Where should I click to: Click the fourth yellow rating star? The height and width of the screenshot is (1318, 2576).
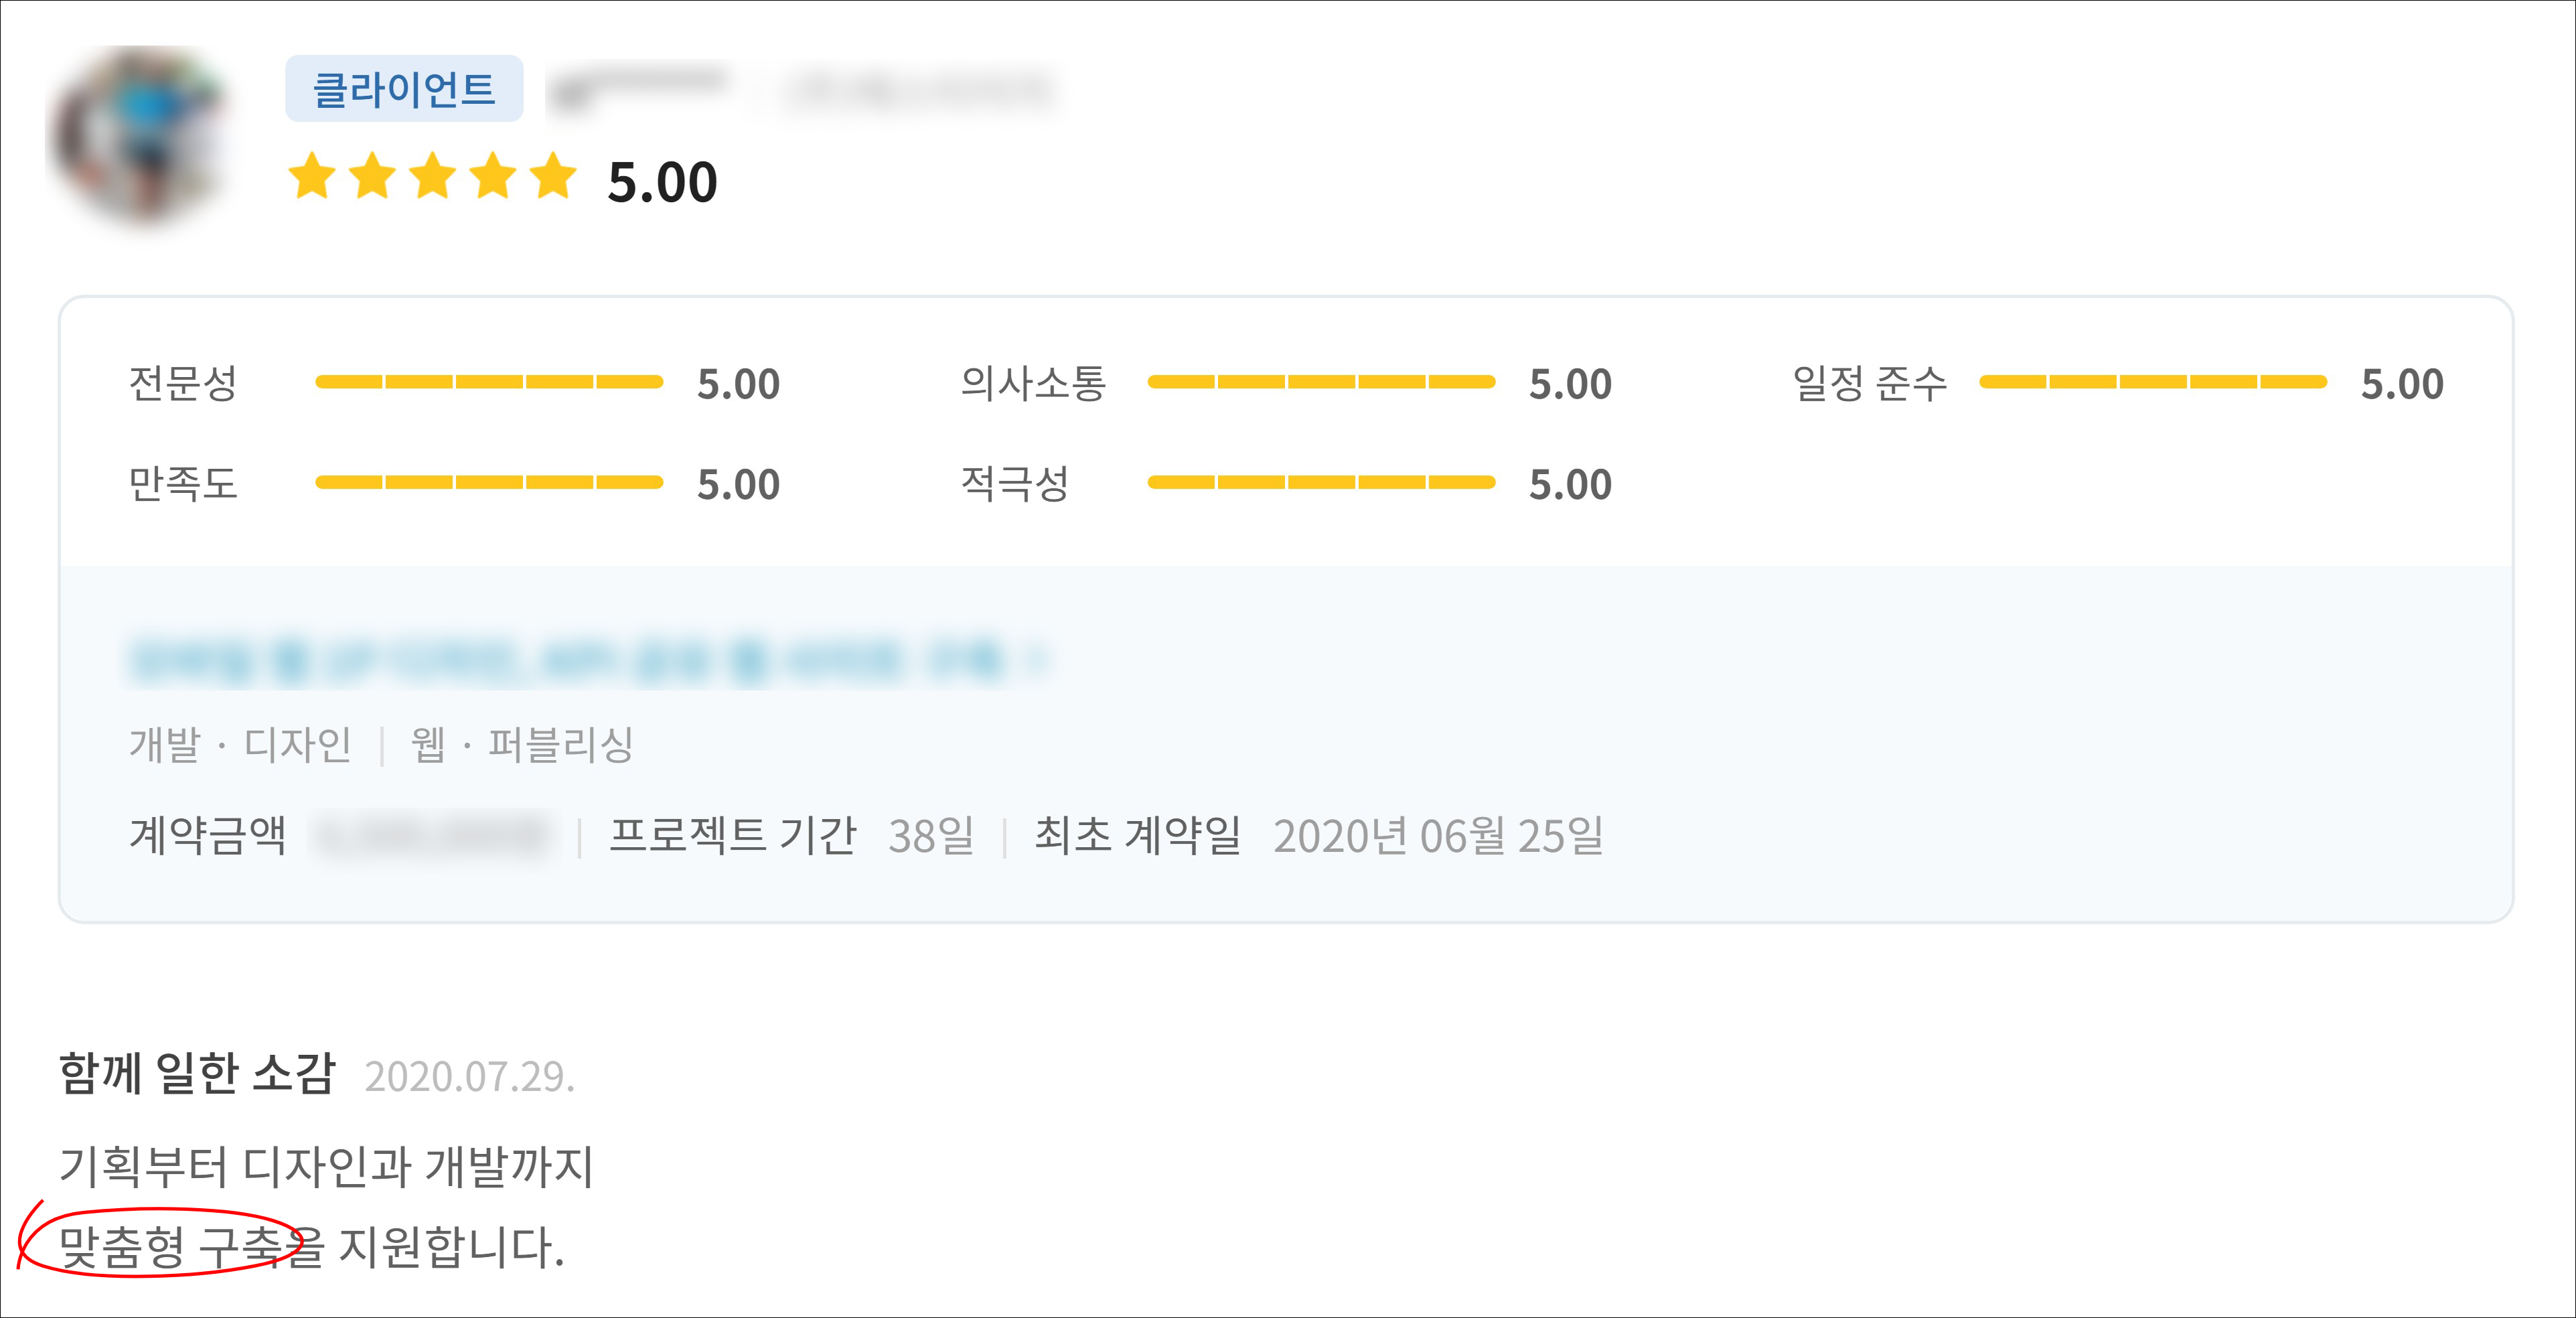[x=494, y=177]
